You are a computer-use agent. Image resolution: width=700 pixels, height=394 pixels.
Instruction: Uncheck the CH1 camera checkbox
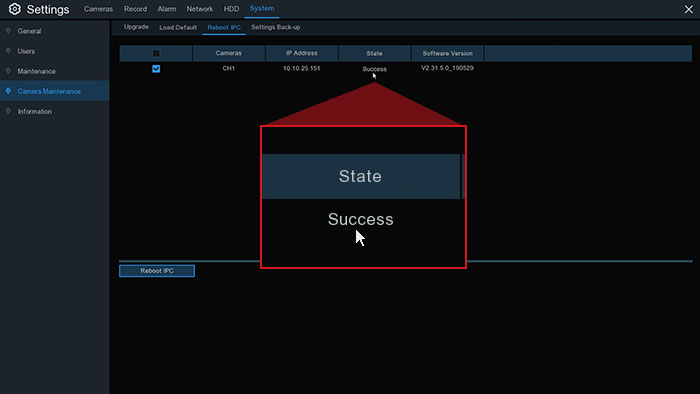pyautogui.click(x=156, y=69)
